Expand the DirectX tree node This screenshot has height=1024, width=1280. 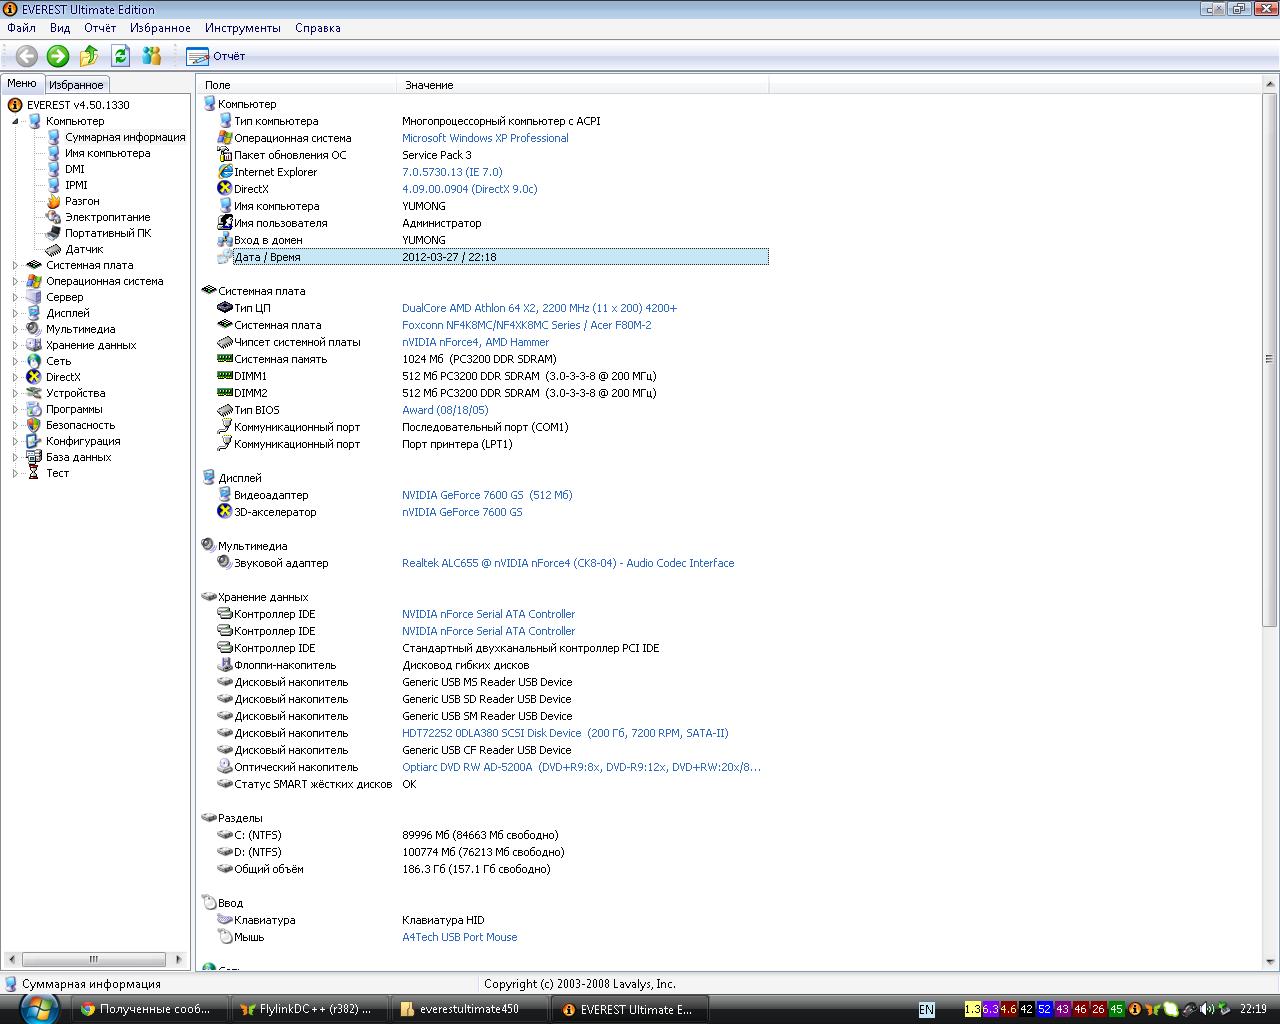click(16, 377)
